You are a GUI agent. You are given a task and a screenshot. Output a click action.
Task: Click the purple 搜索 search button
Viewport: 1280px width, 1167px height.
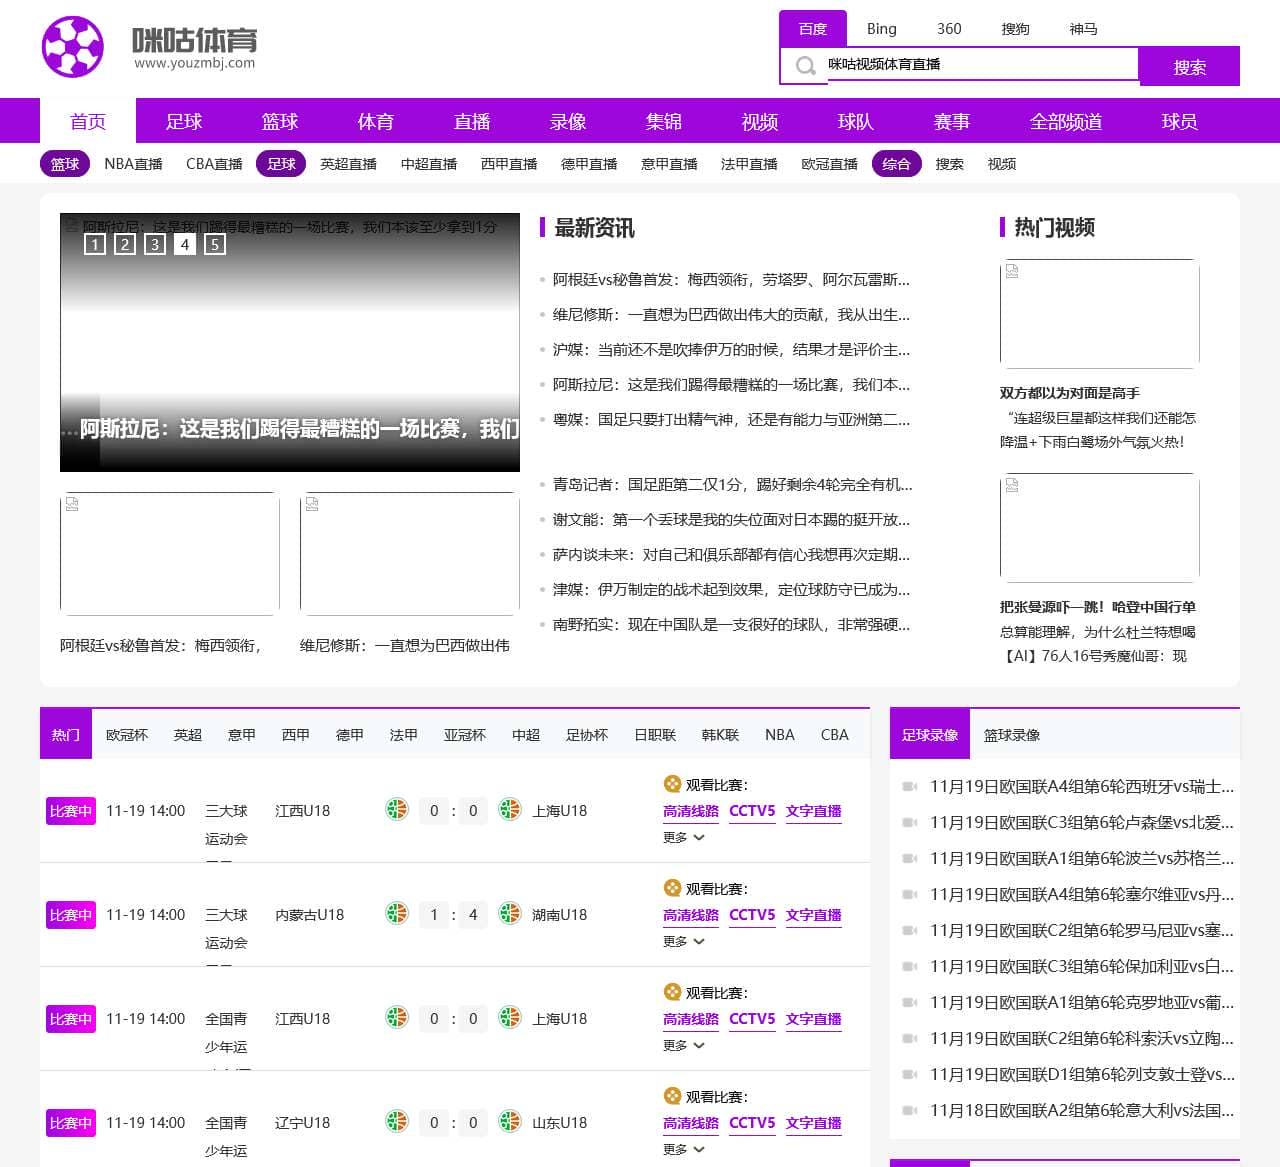pos(1189,67)
